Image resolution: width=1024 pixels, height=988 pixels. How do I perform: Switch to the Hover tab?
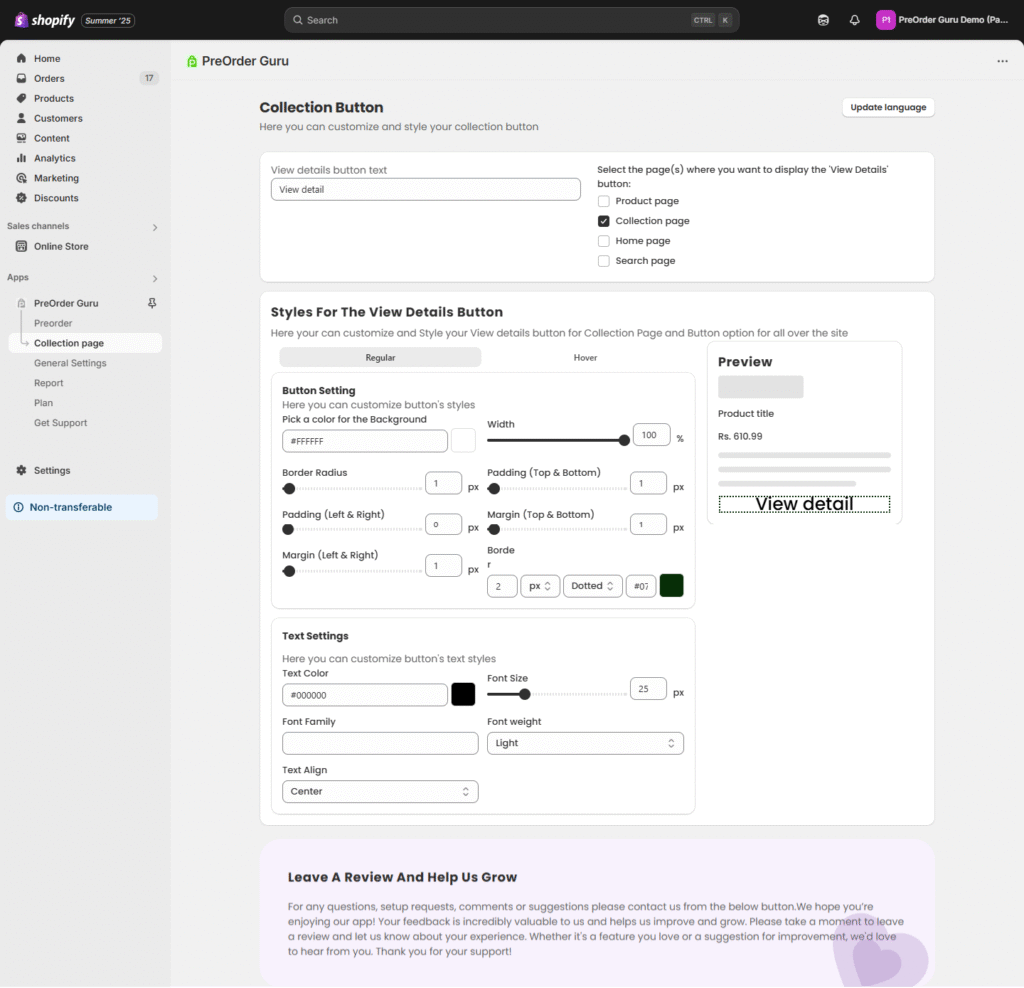click(585, 357)
